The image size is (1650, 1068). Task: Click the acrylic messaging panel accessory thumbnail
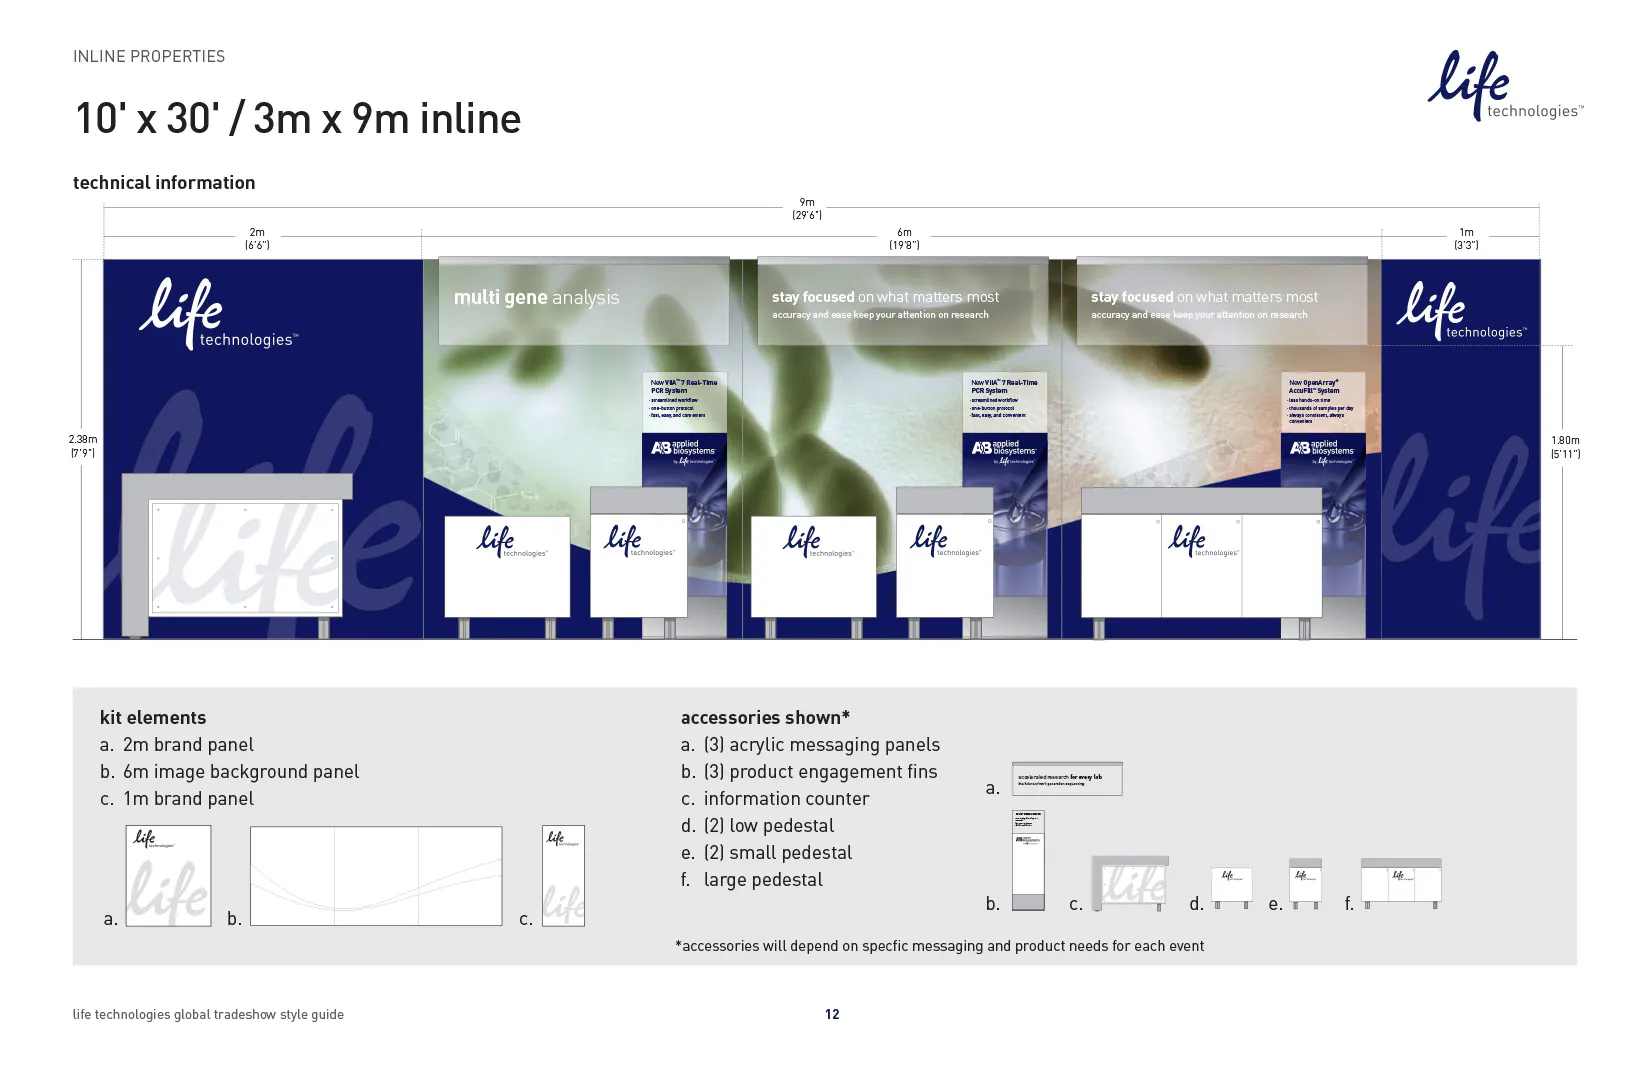click(1067, 779)
